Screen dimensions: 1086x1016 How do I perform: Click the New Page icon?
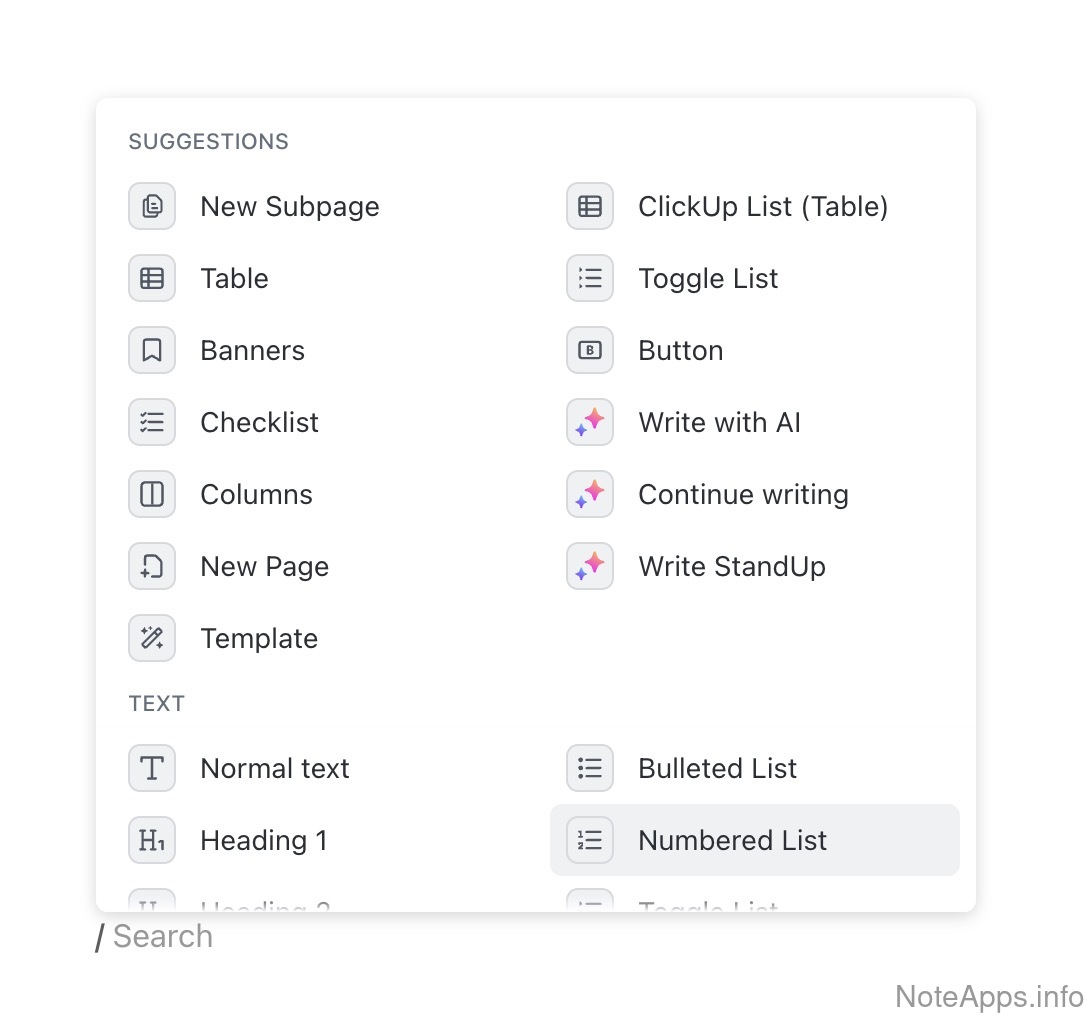(152, 567)
